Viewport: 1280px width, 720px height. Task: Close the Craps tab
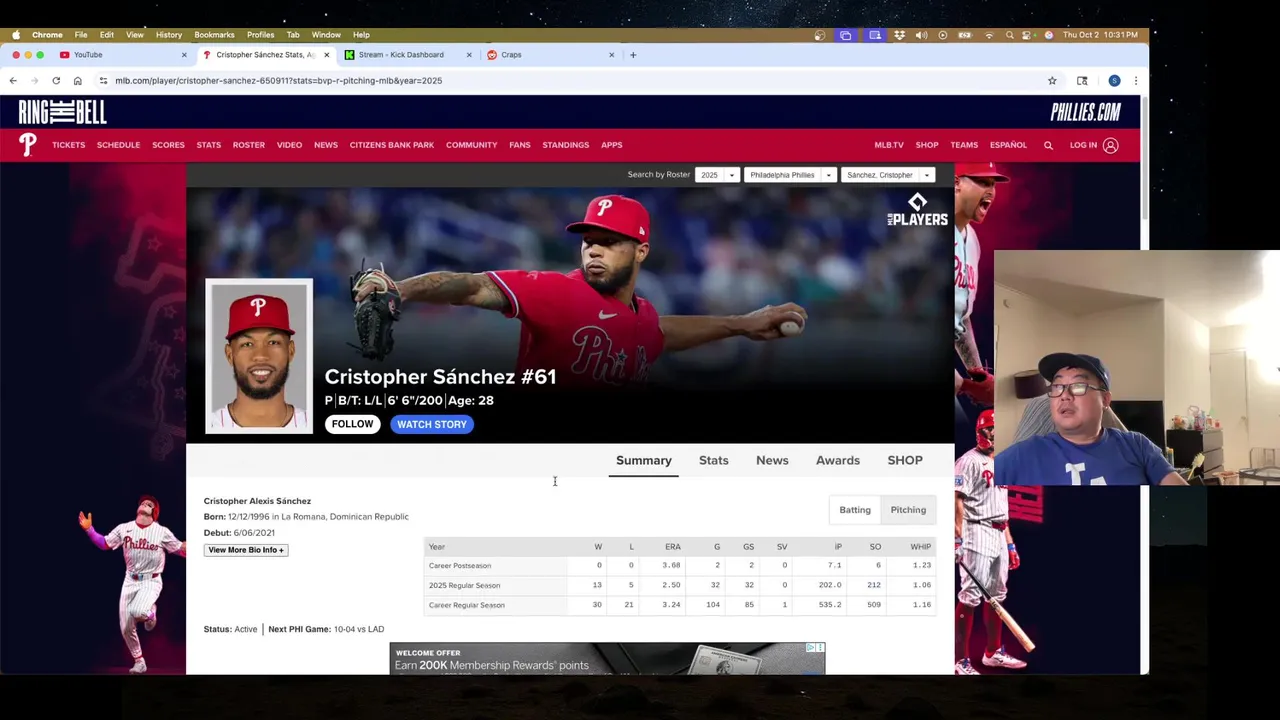click(x=611, y=55)
